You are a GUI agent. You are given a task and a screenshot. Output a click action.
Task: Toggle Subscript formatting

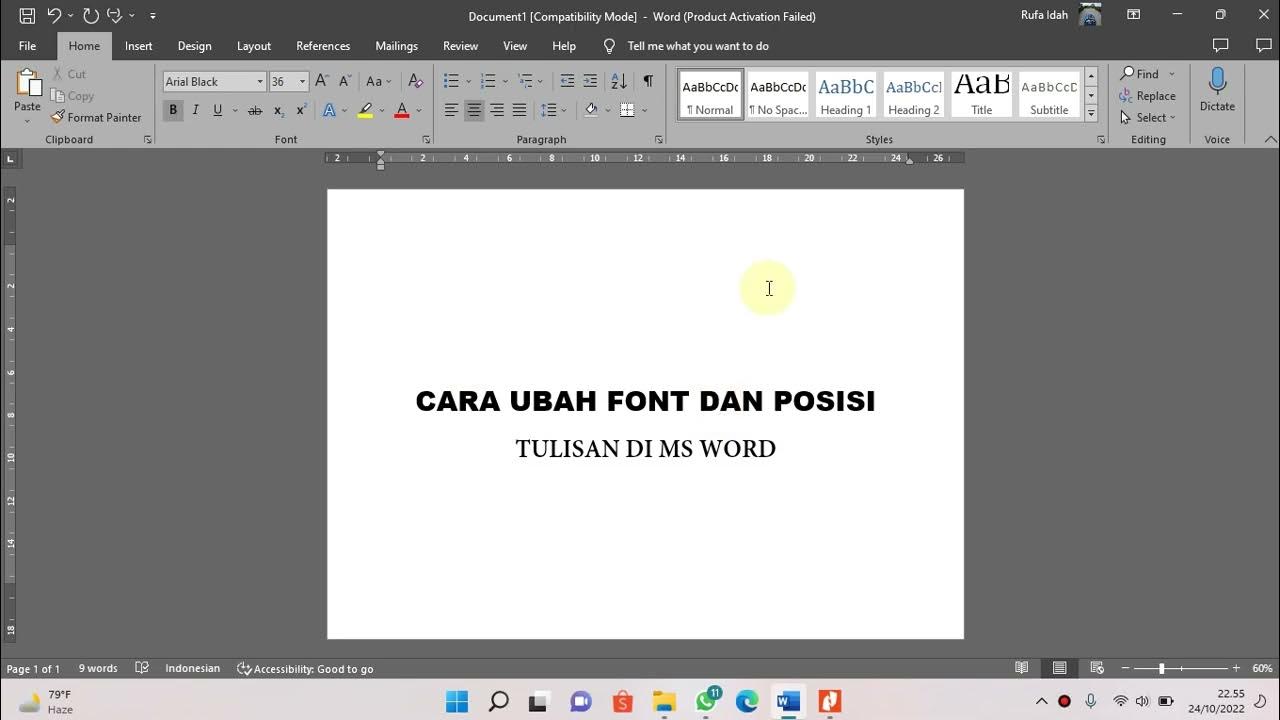pos(279,110)
